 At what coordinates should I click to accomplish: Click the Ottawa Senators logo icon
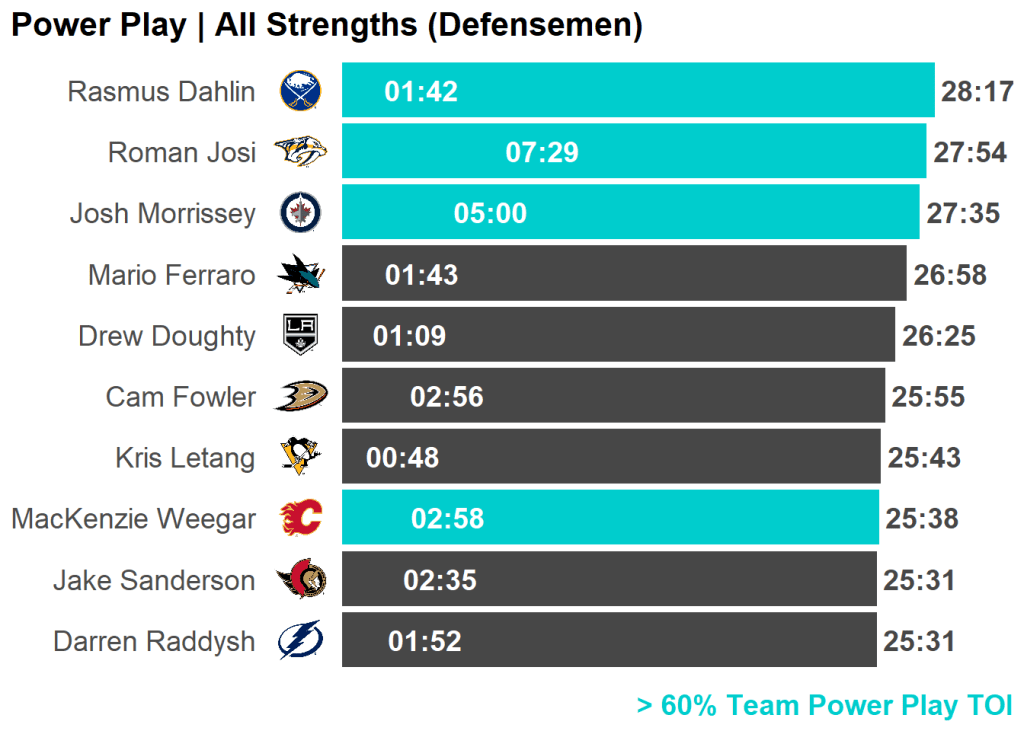[299, 580]
